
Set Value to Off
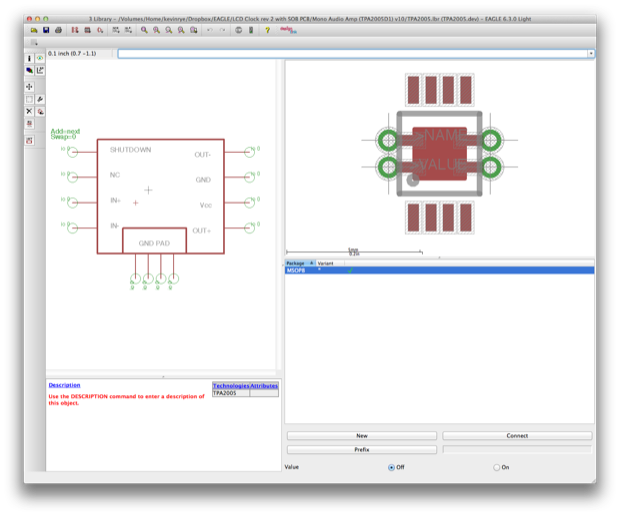pos(391,467)
